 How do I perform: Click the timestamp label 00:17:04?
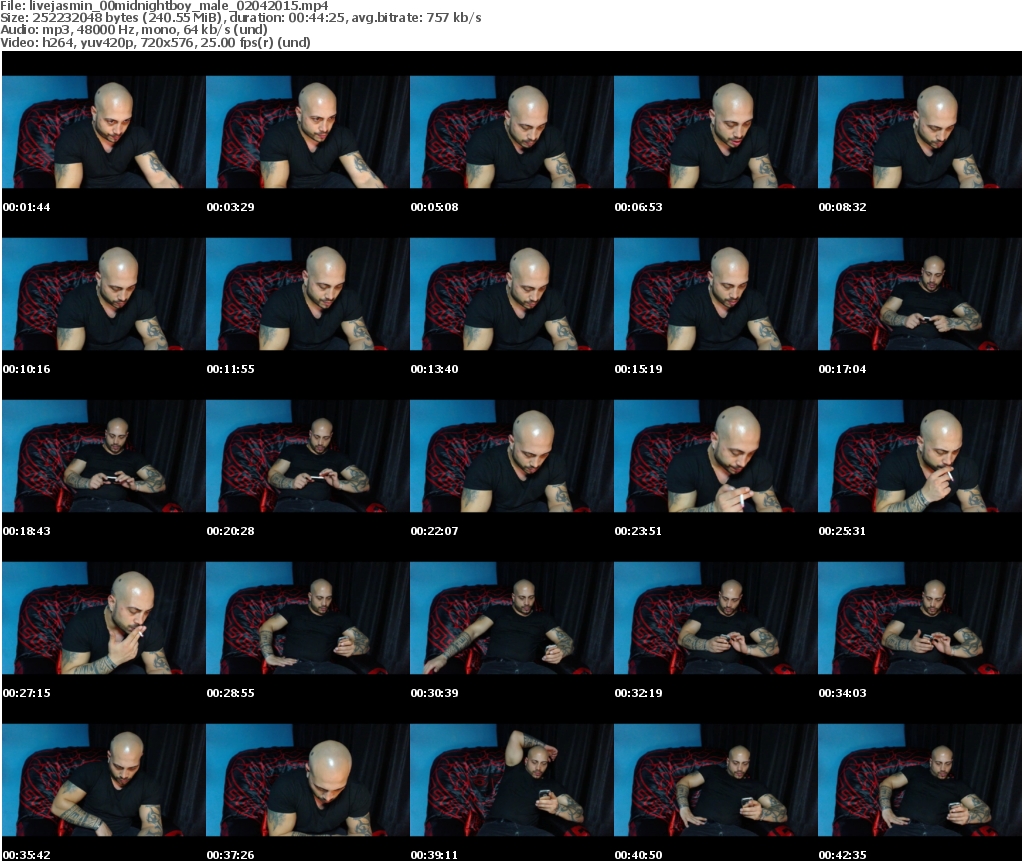coord(842,369)
